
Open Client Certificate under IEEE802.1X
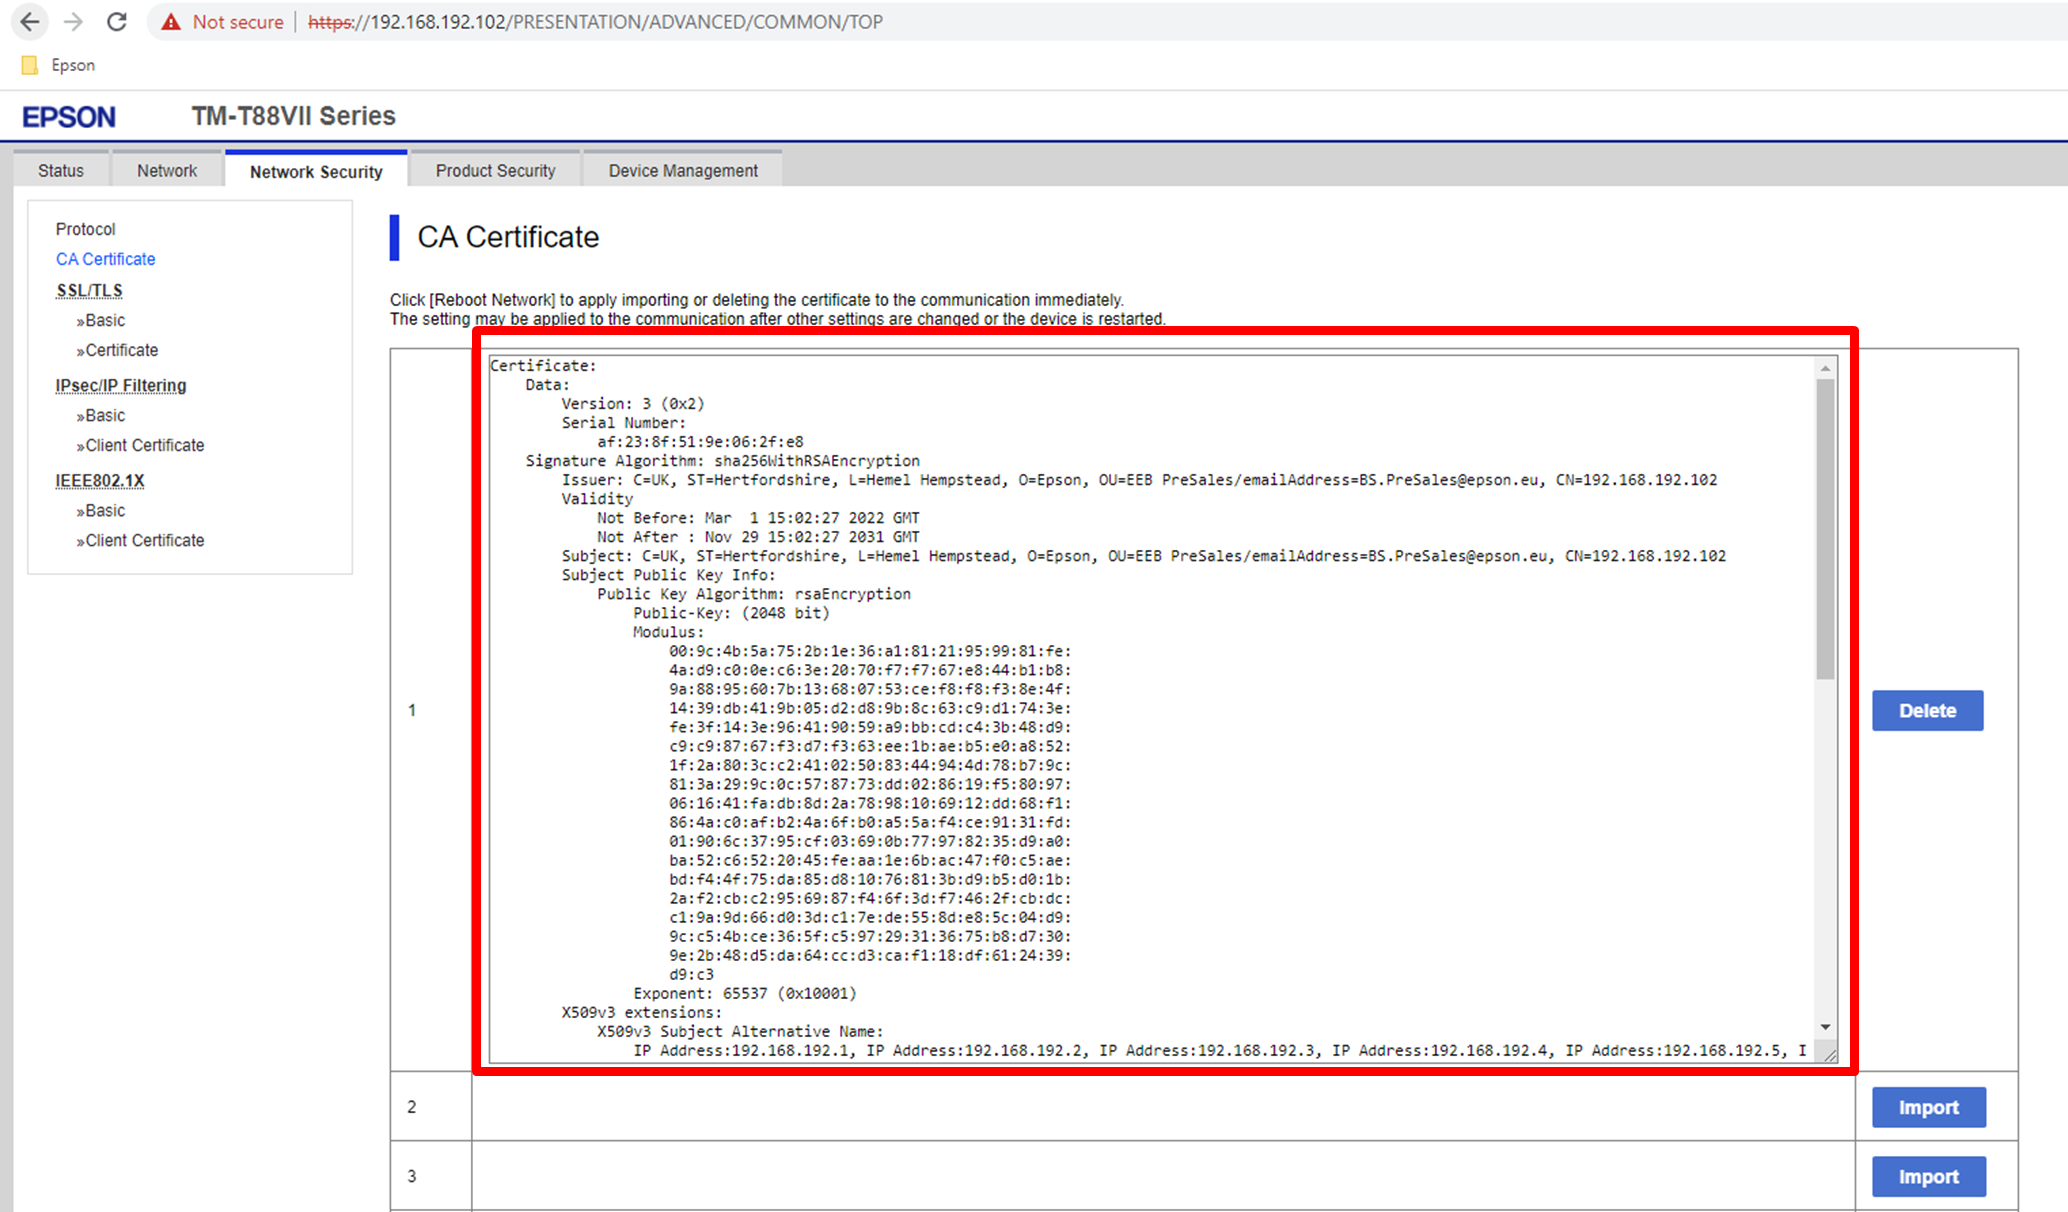point(144,540)
